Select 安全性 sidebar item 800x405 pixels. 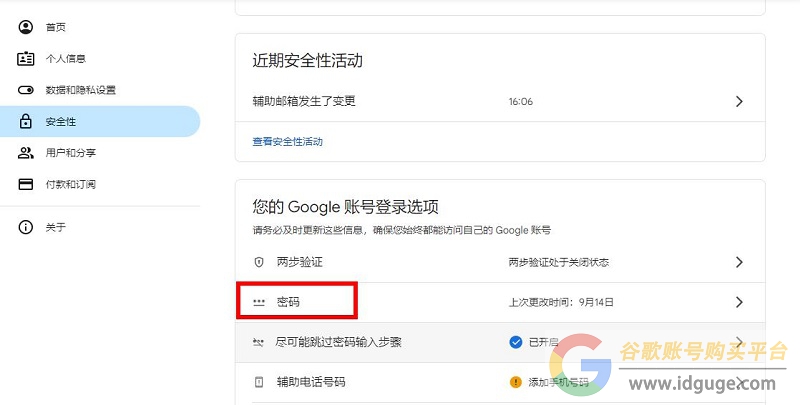(100, 121)
